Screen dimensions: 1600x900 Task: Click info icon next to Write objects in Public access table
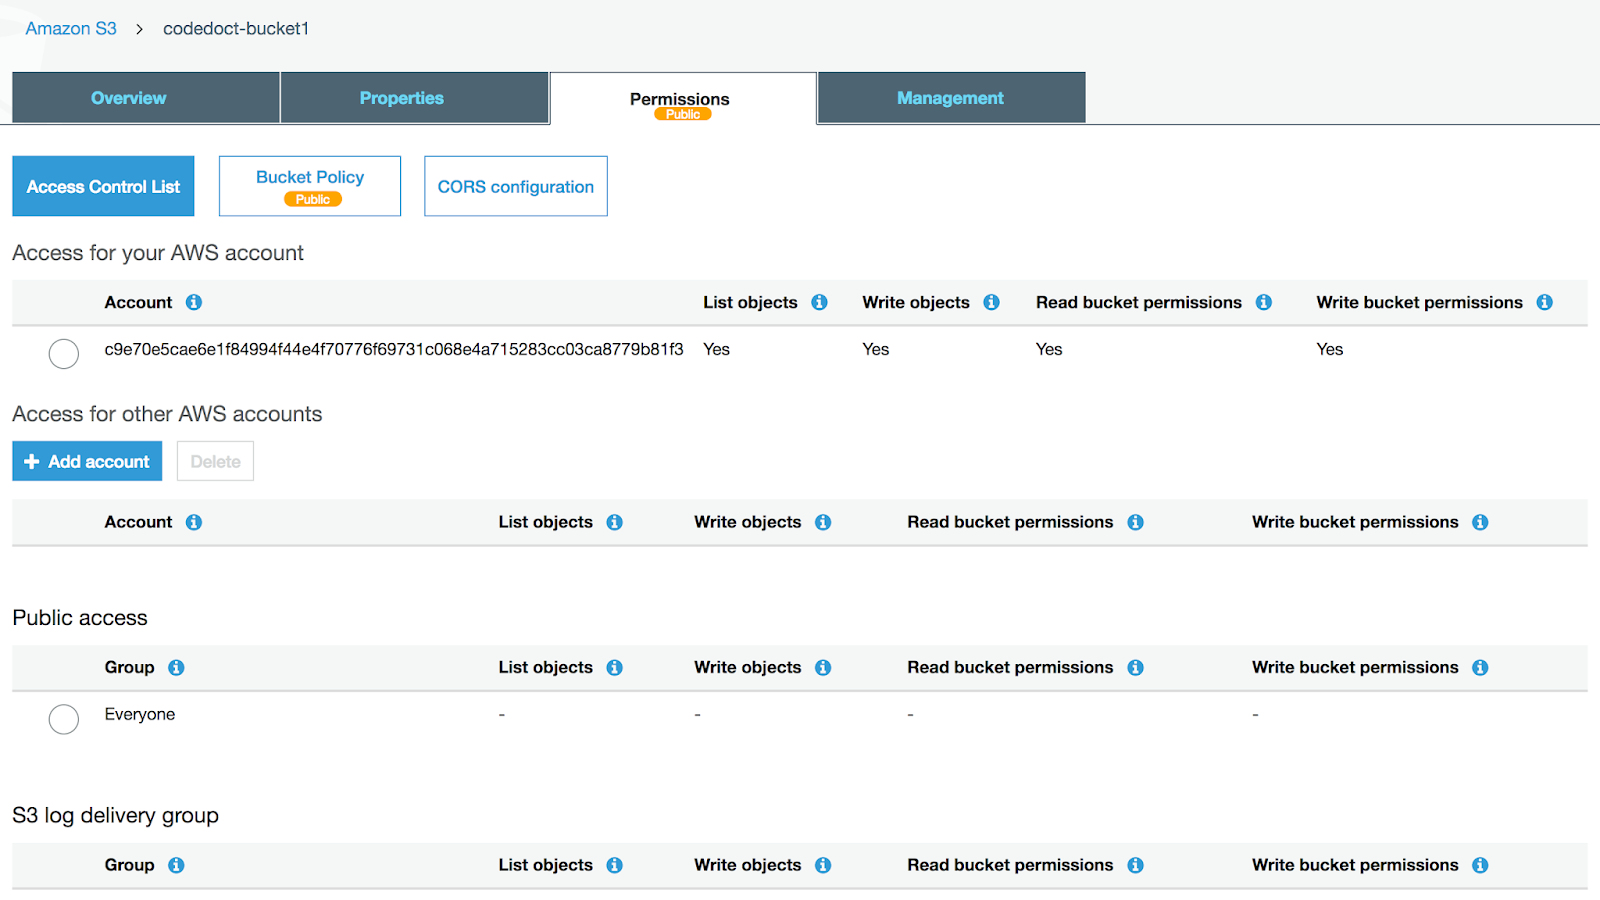[823, 667]
